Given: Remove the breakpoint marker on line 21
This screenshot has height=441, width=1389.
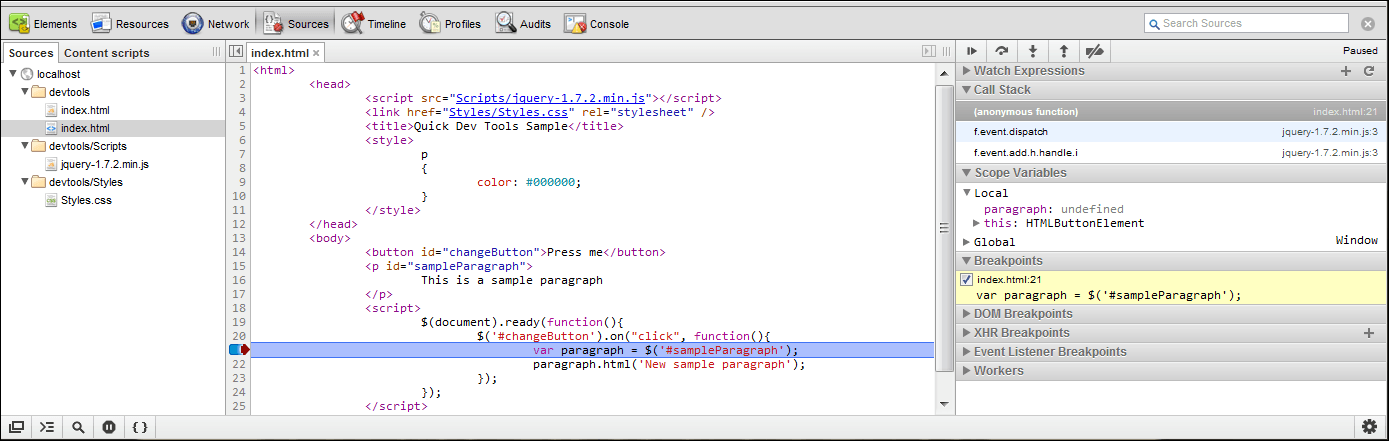Looking at the screenshot, I should tap(239, 350).
